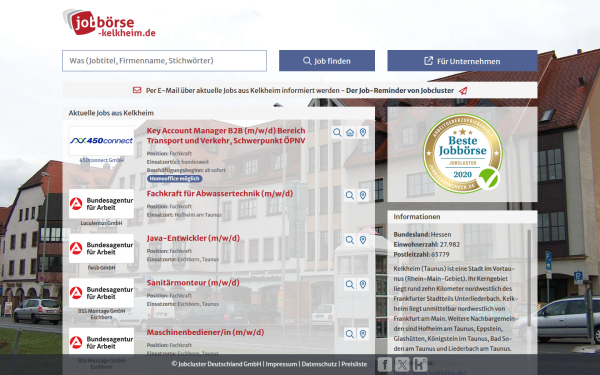Click the Job finden button
600x375 pixels.
pyautogui.click(x=327, y=60)
